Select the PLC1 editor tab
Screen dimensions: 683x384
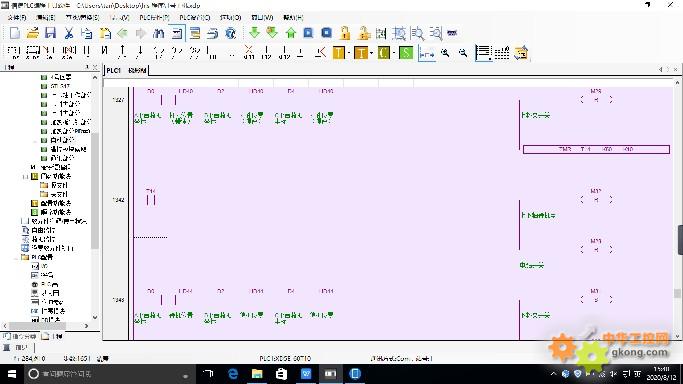(x=114, y=70)
